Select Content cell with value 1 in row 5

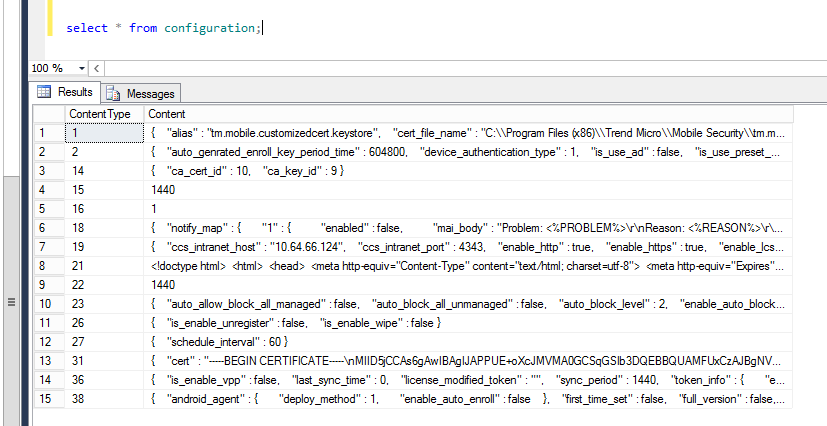click(468, 209)
